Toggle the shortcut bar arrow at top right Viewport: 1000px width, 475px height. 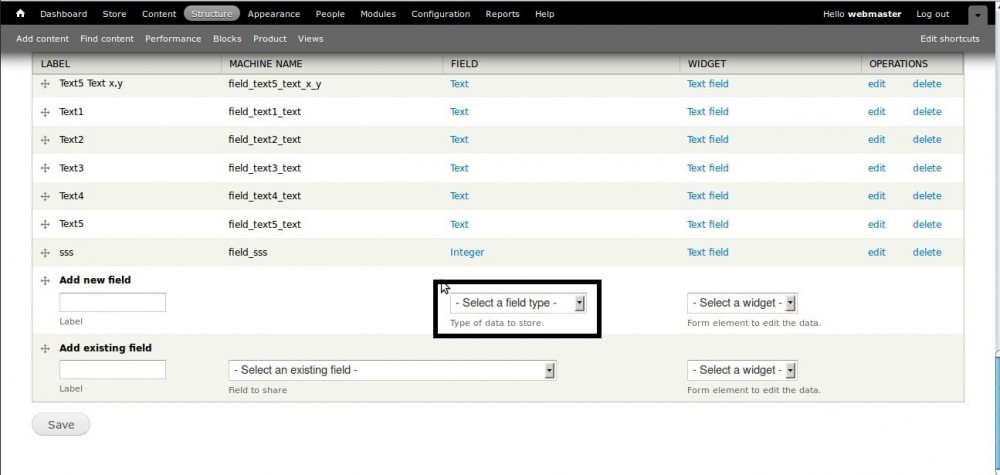[976, 15]
